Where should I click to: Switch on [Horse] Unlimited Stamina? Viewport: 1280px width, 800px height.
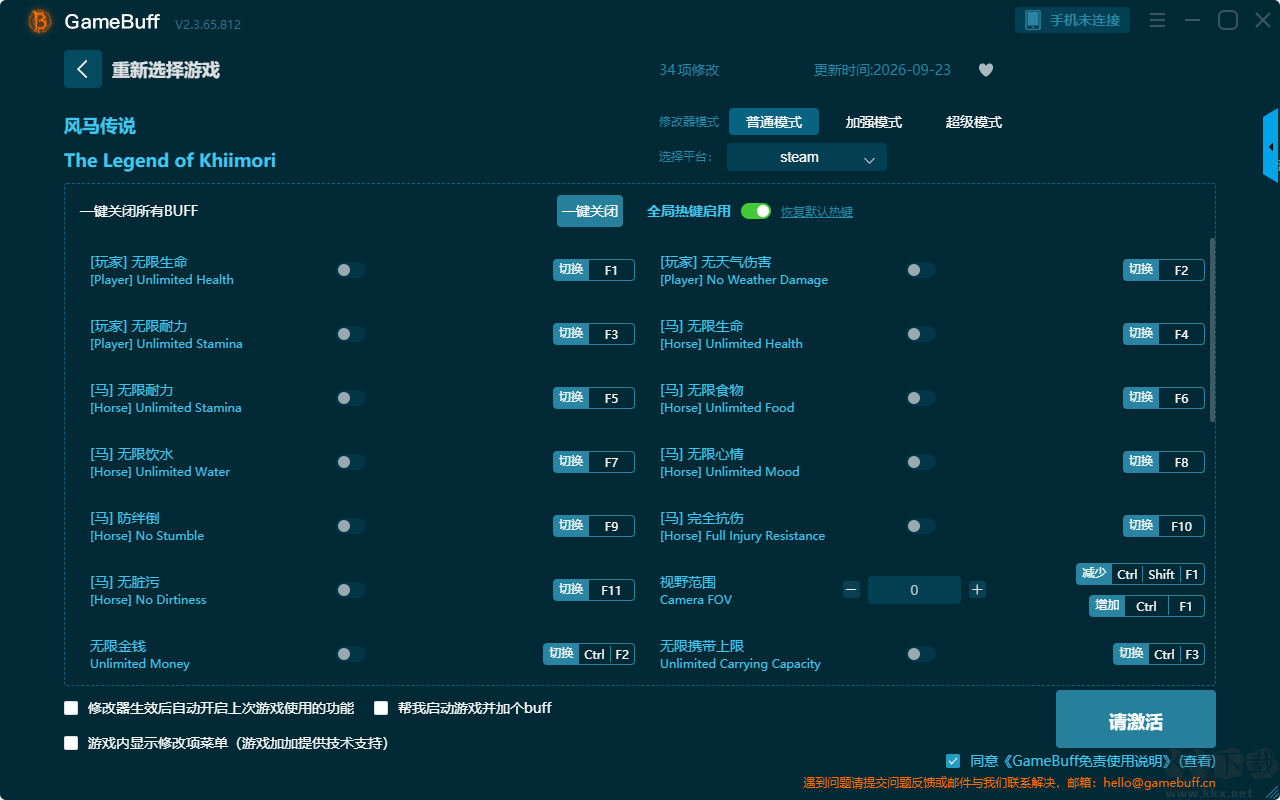tap(351, 398)
